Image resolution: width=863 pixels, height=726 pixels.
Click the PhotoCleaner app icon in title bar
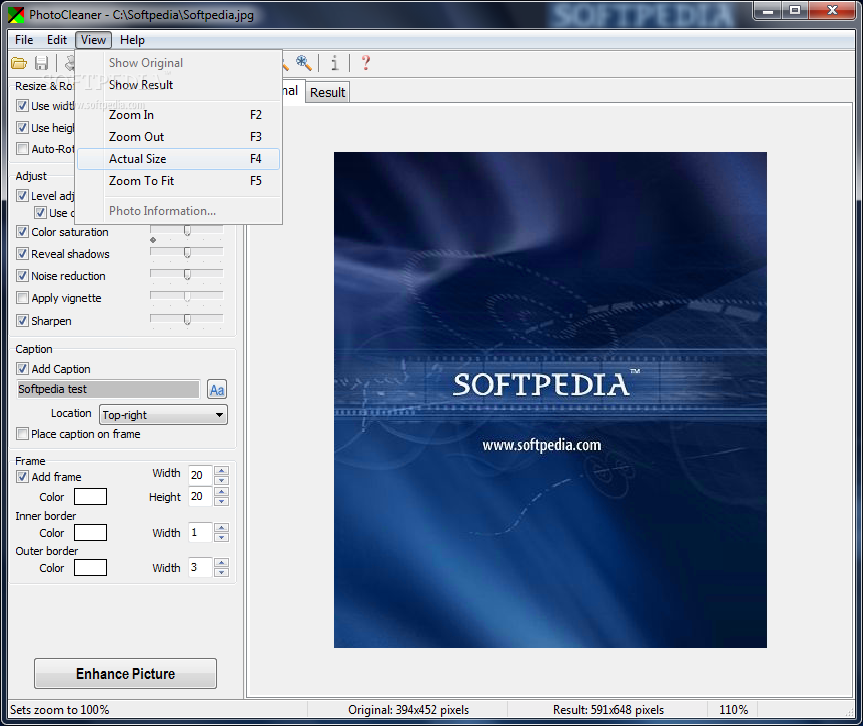click(x=17, y=15)
